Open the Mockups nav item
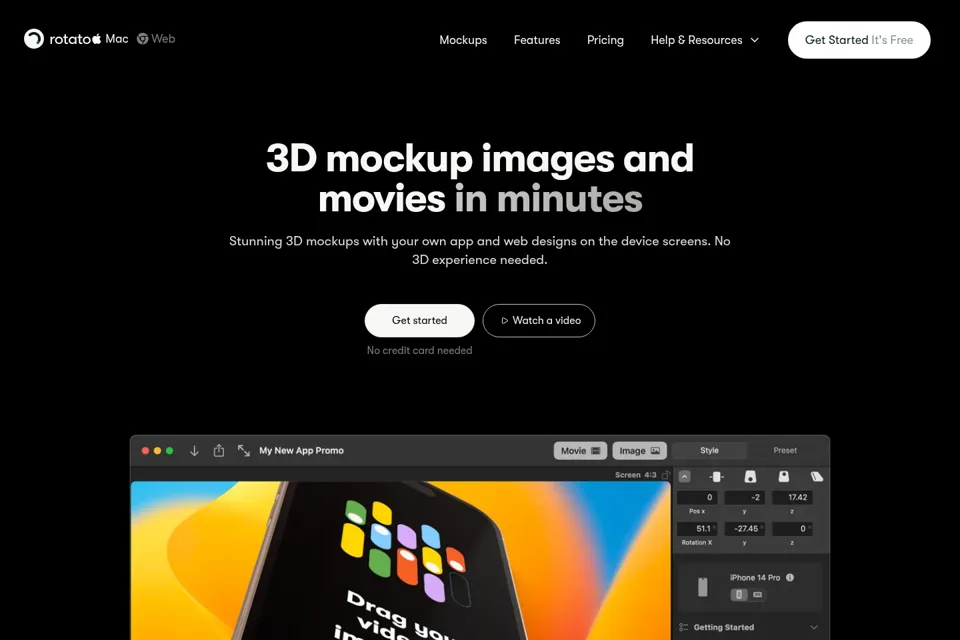Image resolution: width=960 pixels, height=640 pixels. (x=463, y=40)
